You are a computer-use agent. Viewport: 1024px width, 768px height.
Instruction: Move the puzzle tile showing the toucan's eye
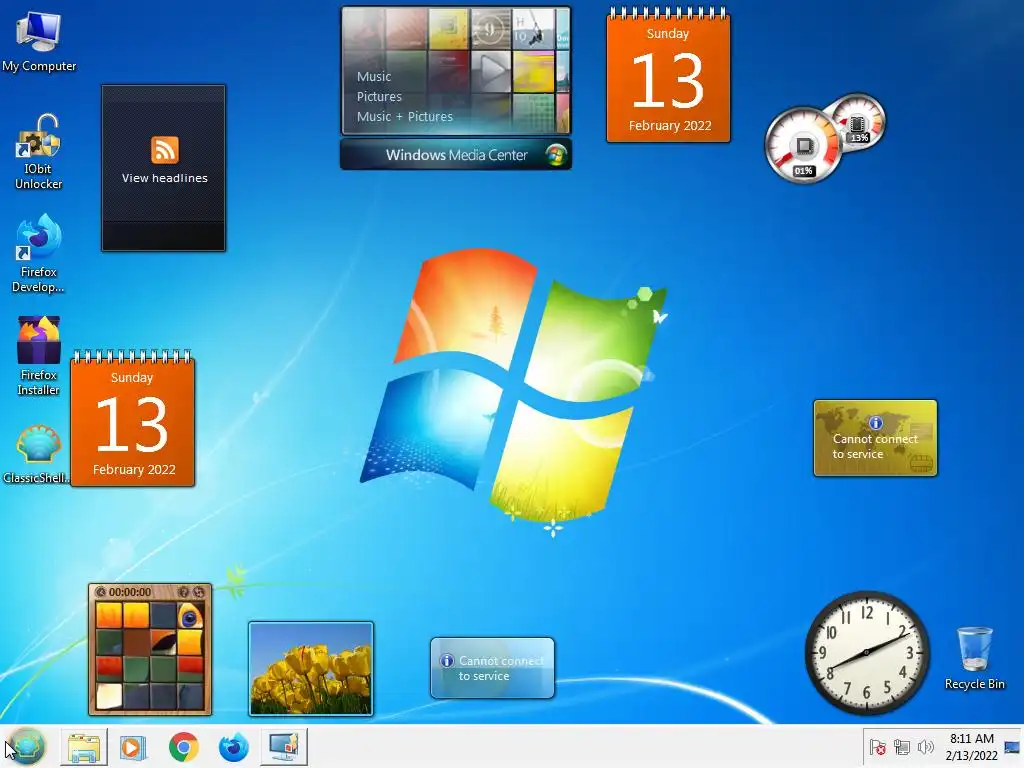pyautogui.click(x=190, y=615)
